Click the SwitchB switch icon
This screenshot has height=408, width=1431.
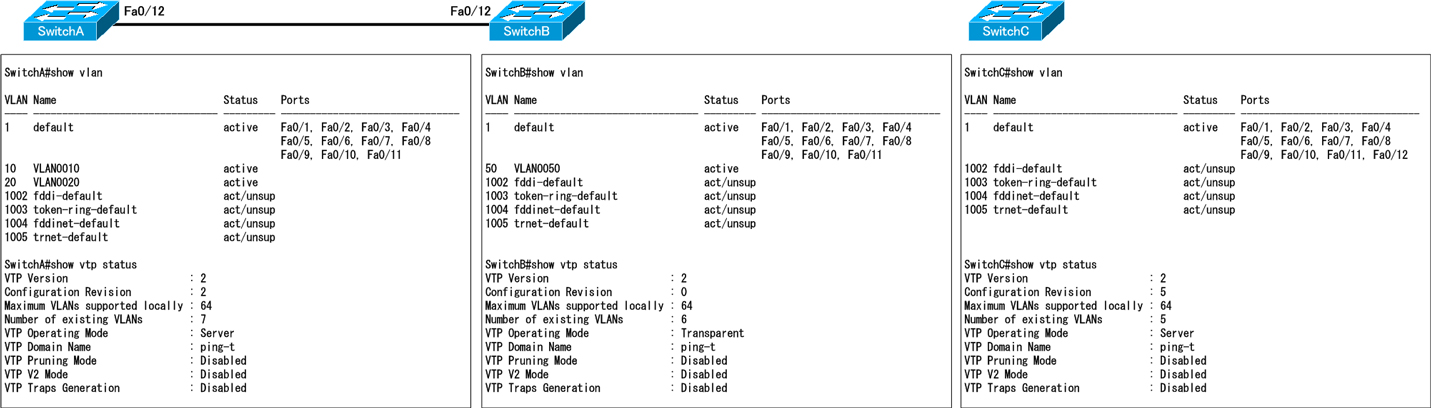[x=534, y=20]
